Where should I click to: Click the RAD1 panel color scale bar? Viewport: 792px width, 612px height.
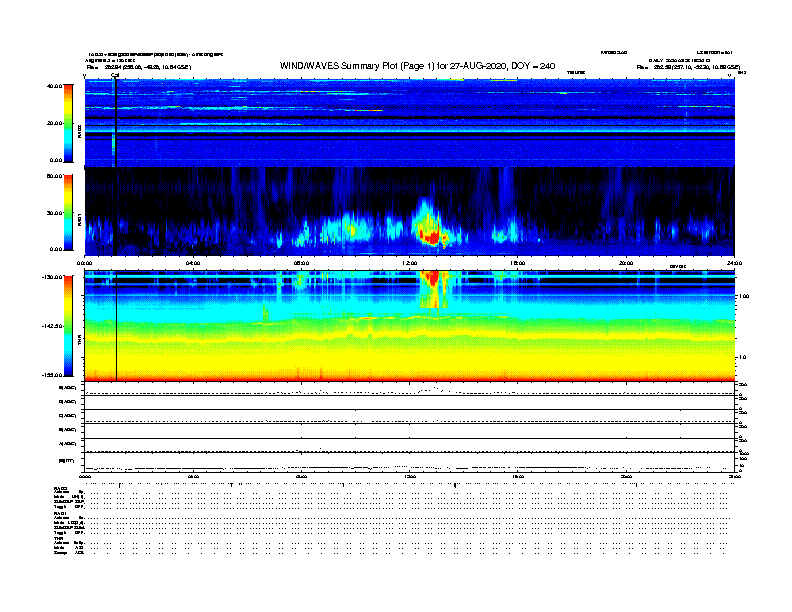tap(68, 212)
